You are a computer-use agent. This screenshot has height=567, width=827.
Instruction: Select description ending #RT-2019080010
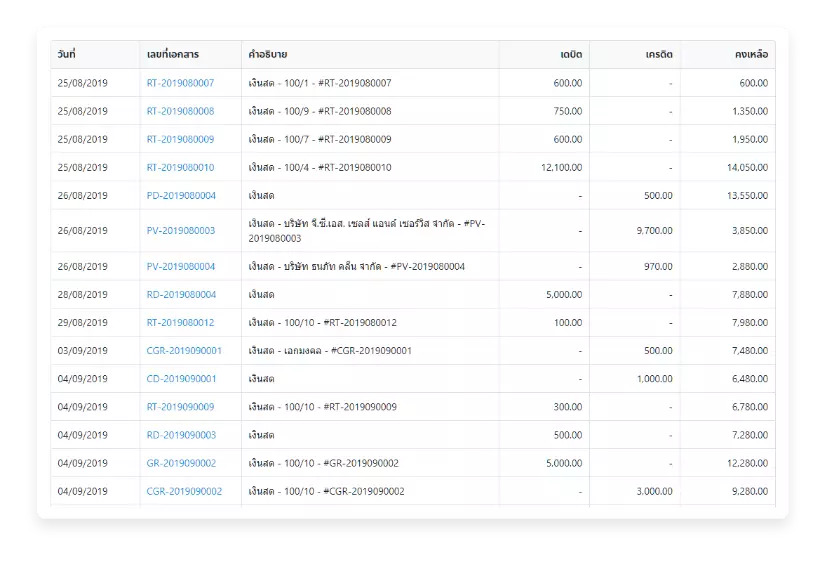point(320,167)
